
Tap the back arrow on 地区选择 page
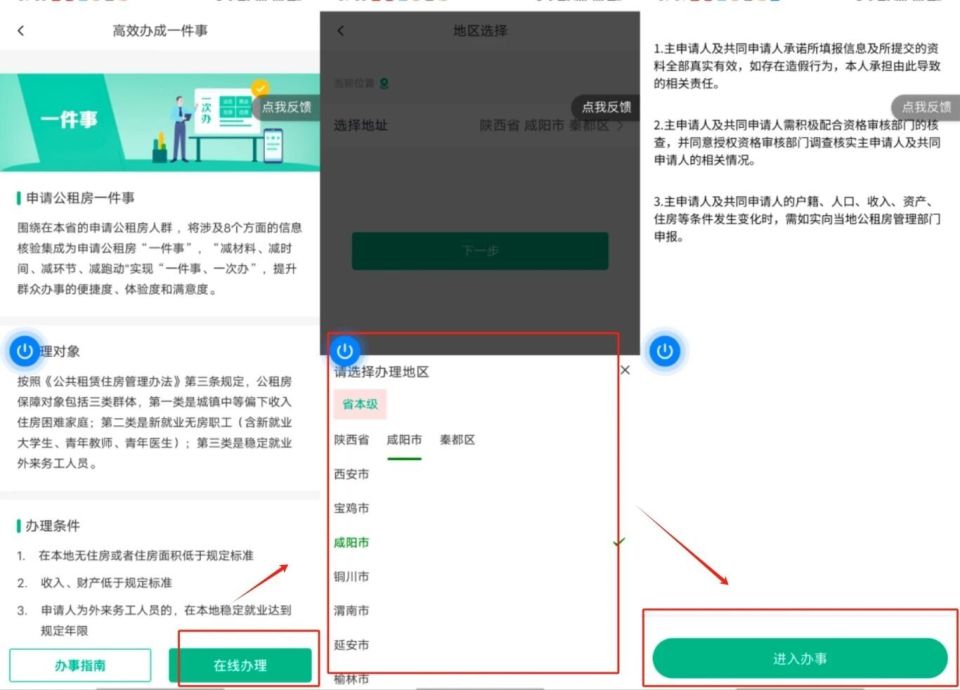pos(340,31)
